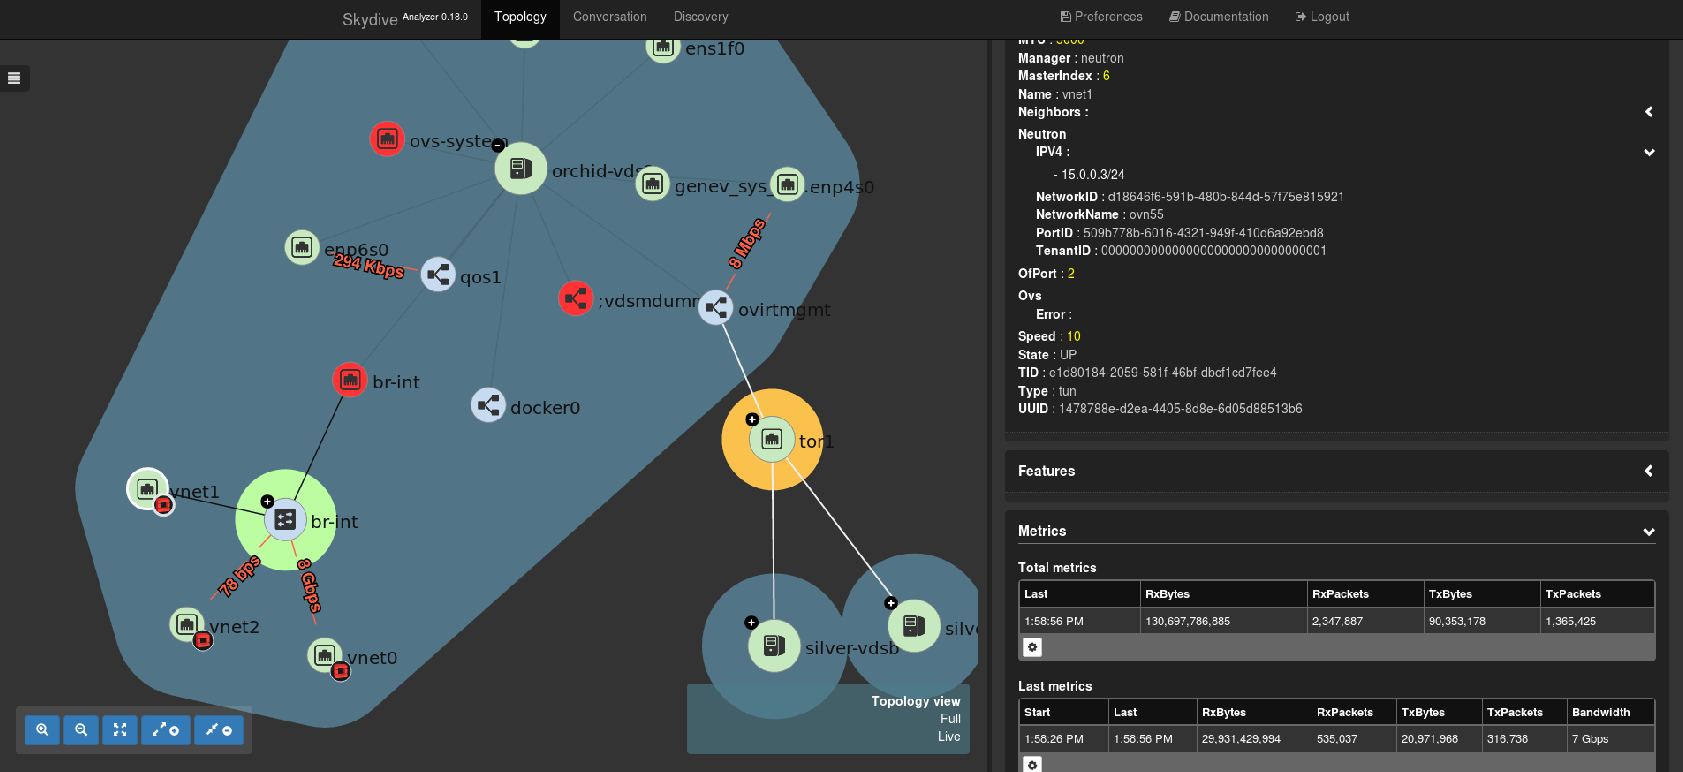This screenshot has height=772, width=1683.
Task: Collapse all groups with arrows-minus button
Action: [x=219, y=730]
